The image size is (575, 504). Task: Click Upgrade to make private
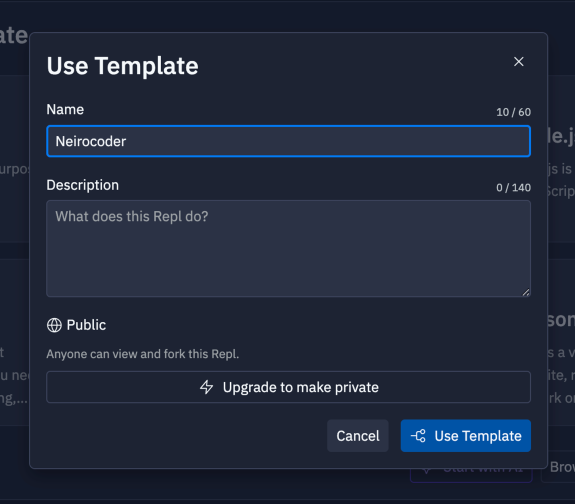point(289,387)
